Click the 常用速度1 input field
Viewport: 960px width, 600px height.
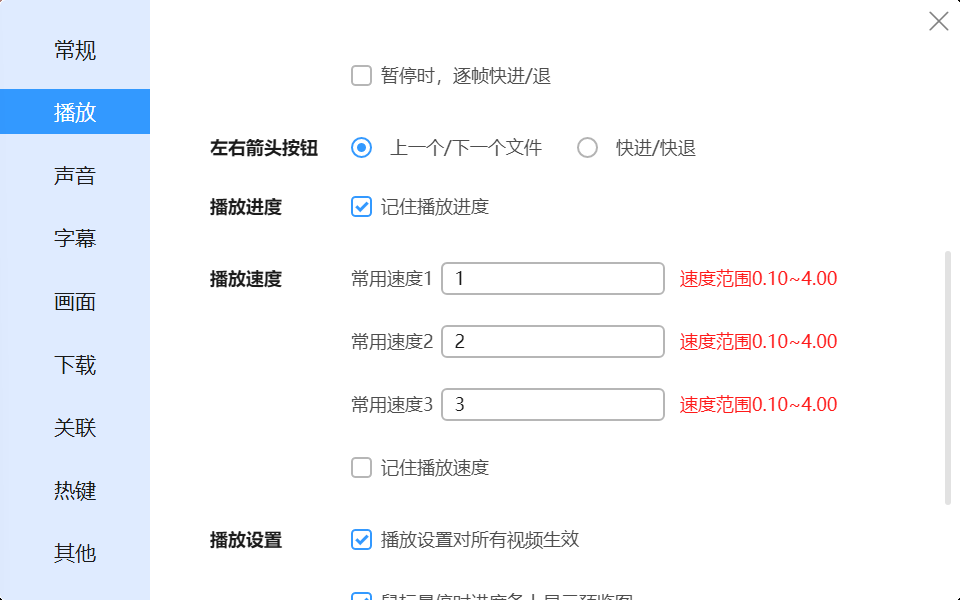click(552, 278)
